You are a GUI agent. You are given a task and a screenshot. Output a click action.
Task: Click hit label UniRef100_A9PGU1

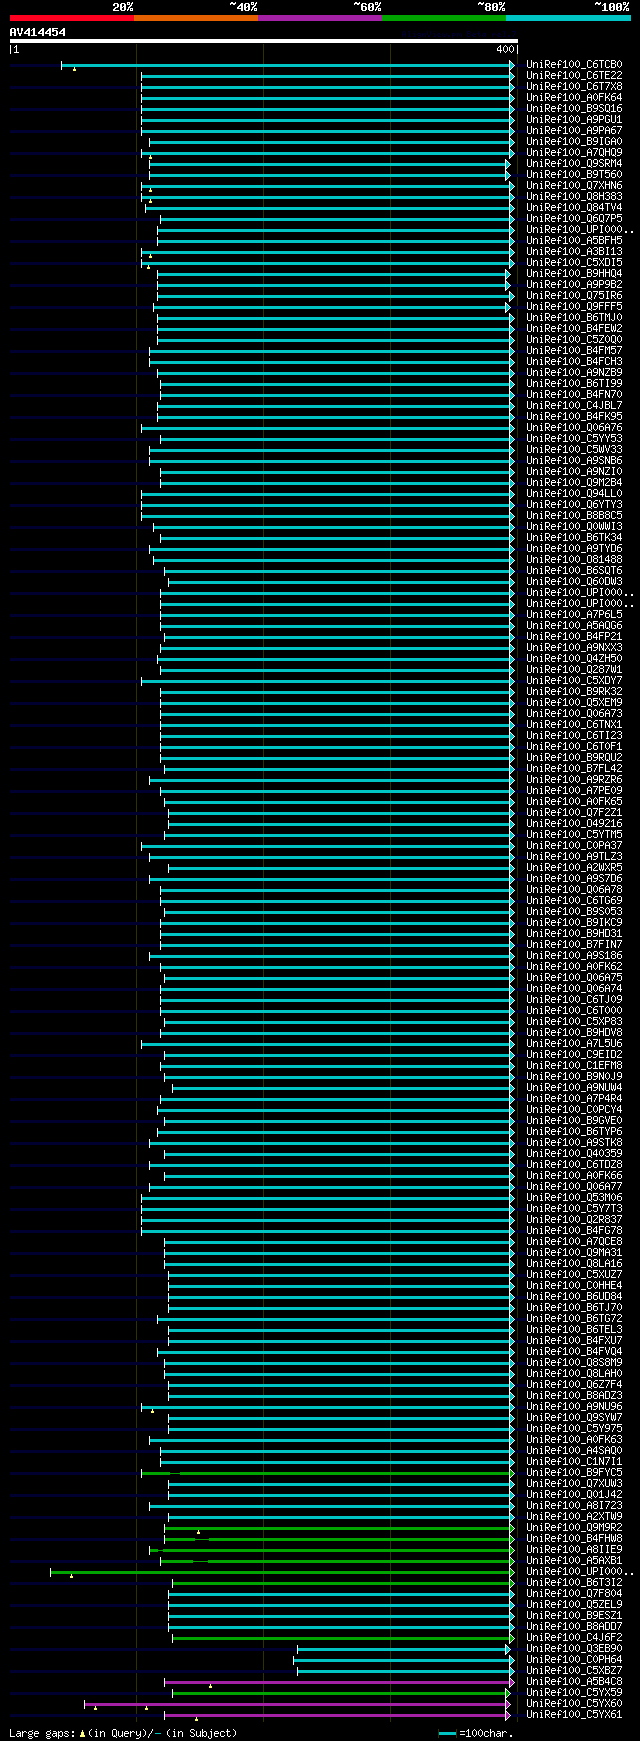(574, 120)
